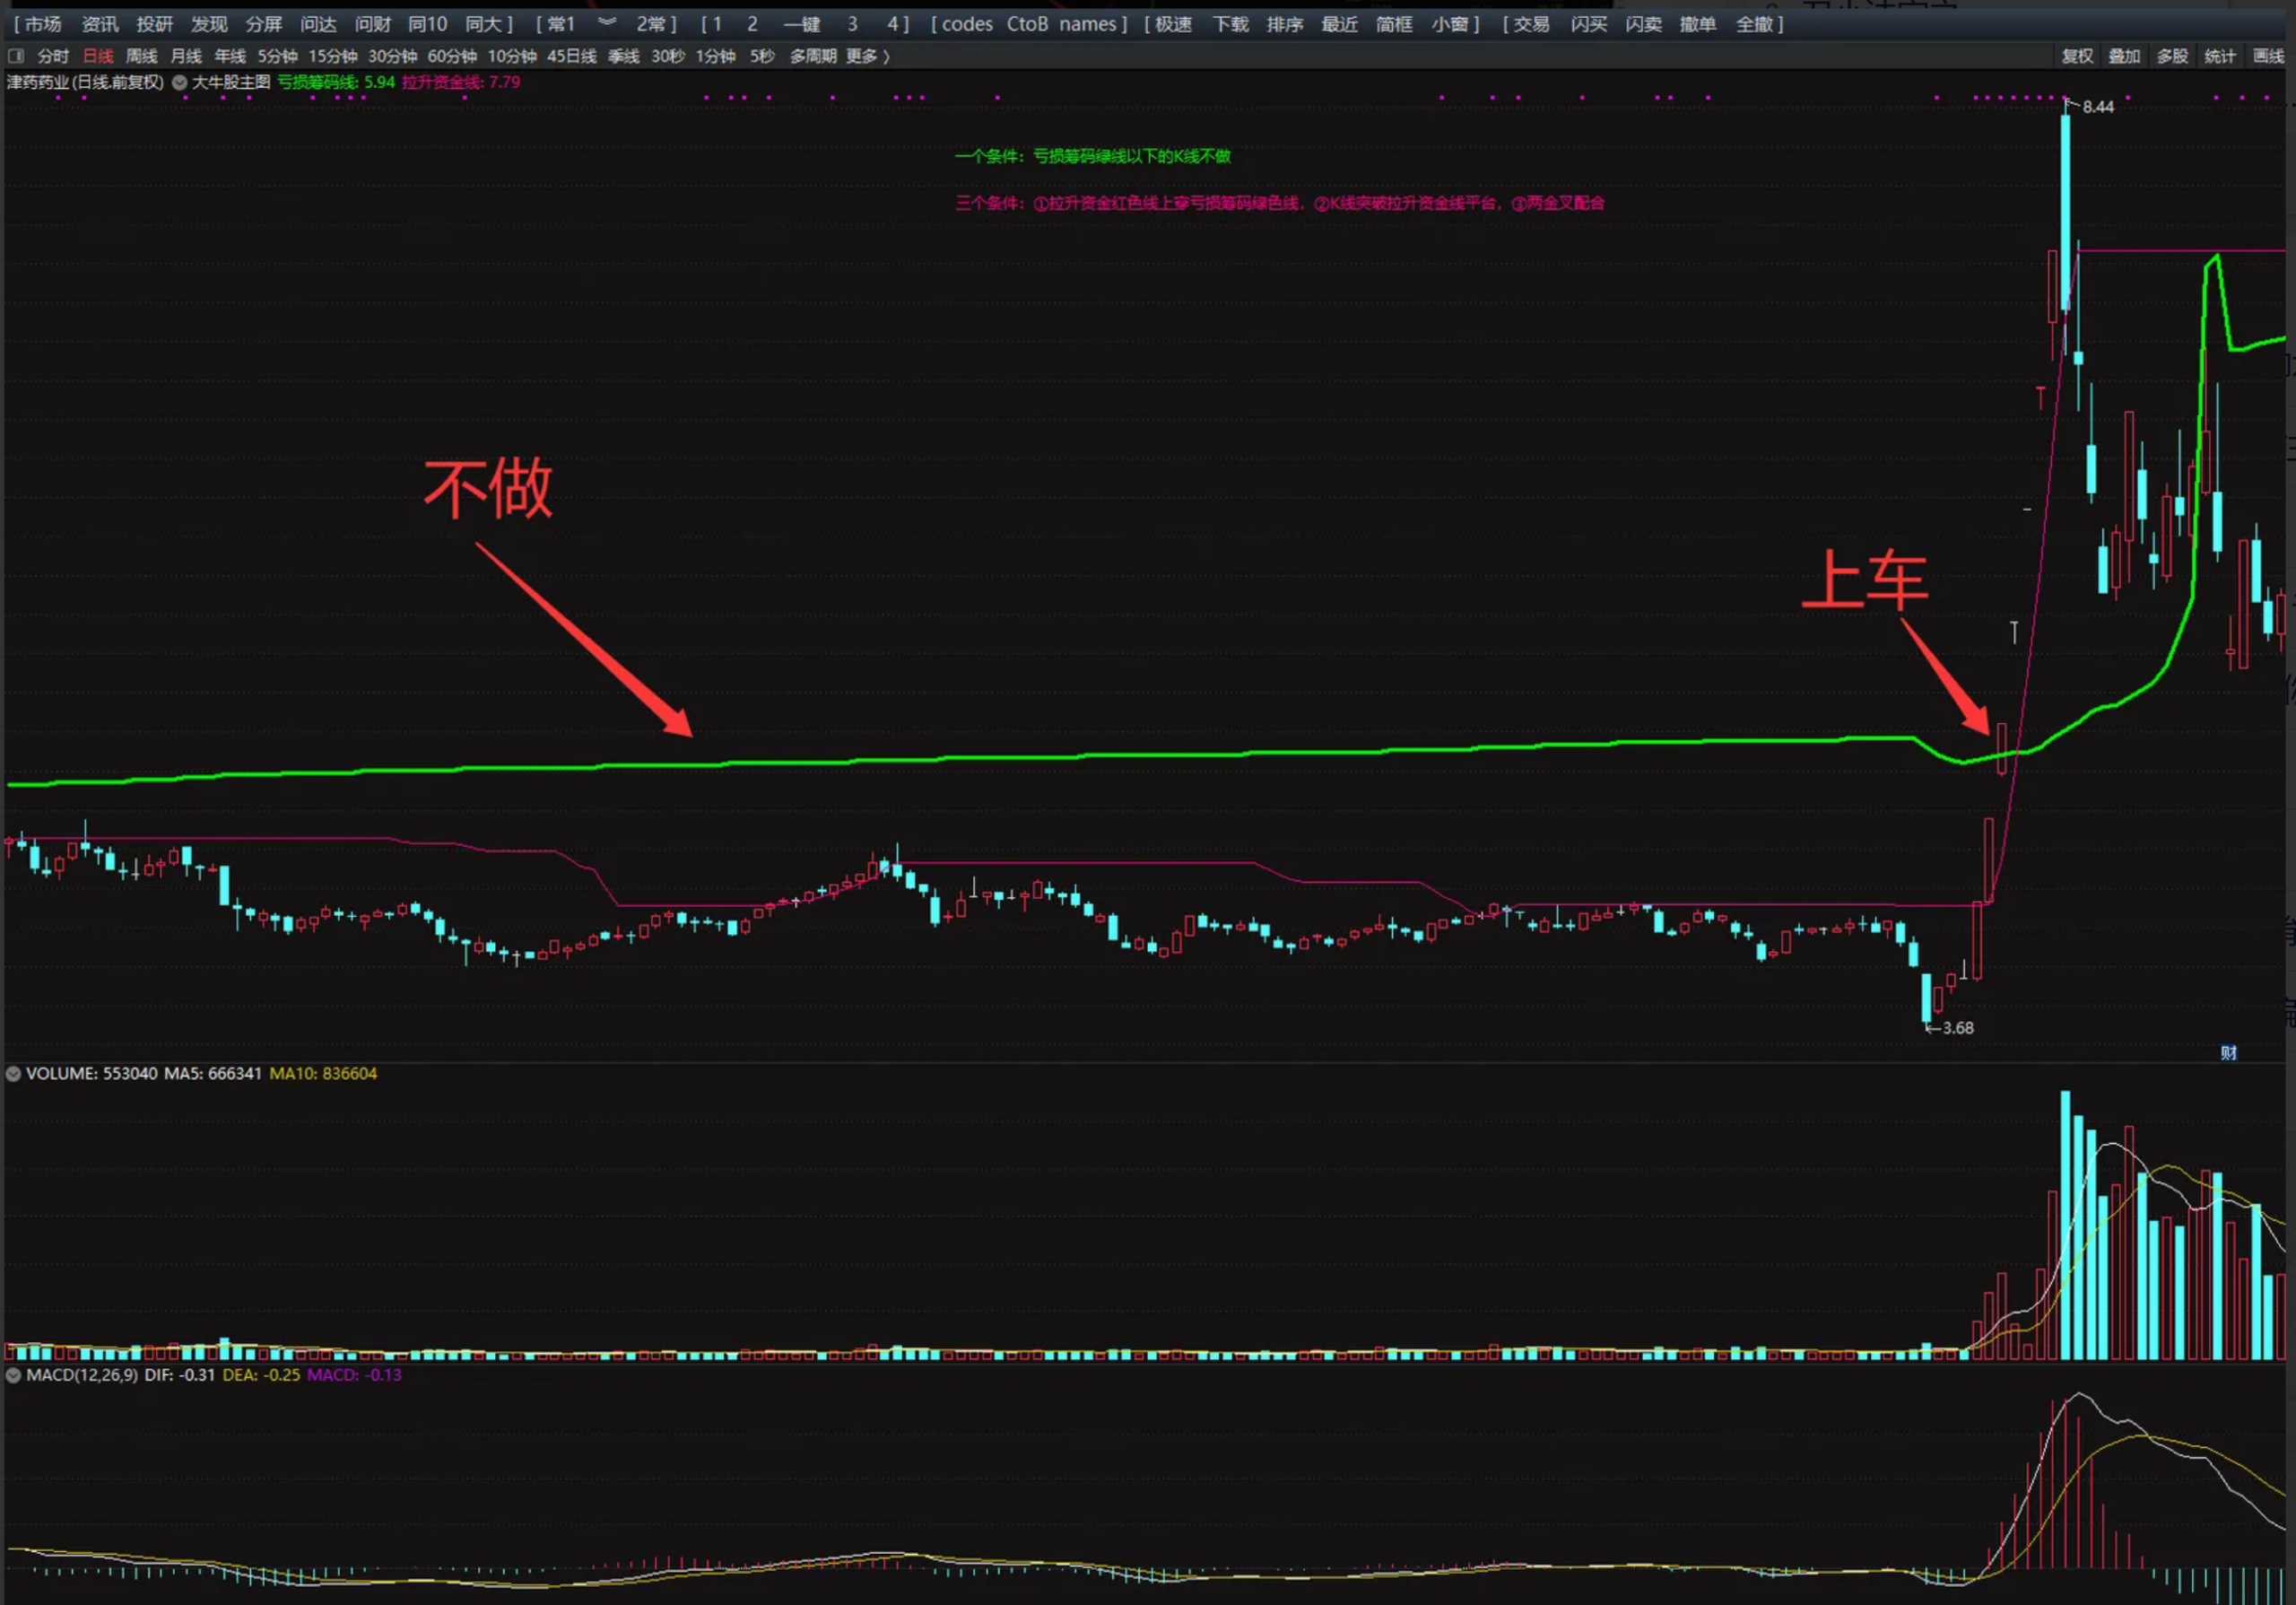Click 闪买 flash buy
Image resolution: width=2296 pixels, height=1605 pixels.
click(1589, 24)
